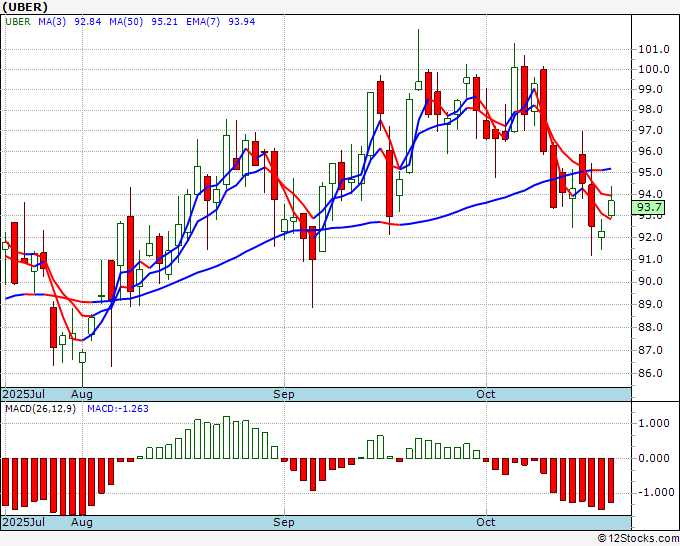Select the MACD:-1.263 value readout

[x=118, y=409]
